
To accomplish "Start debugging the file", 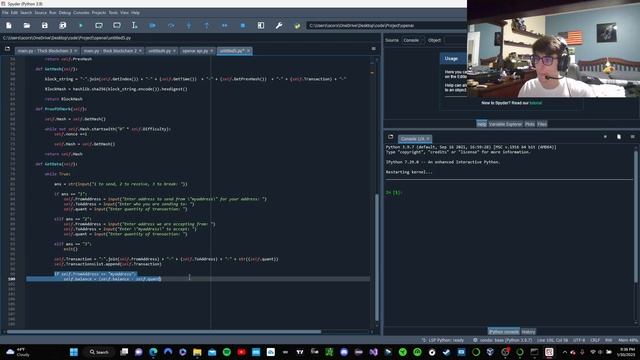I will (153, 25).
